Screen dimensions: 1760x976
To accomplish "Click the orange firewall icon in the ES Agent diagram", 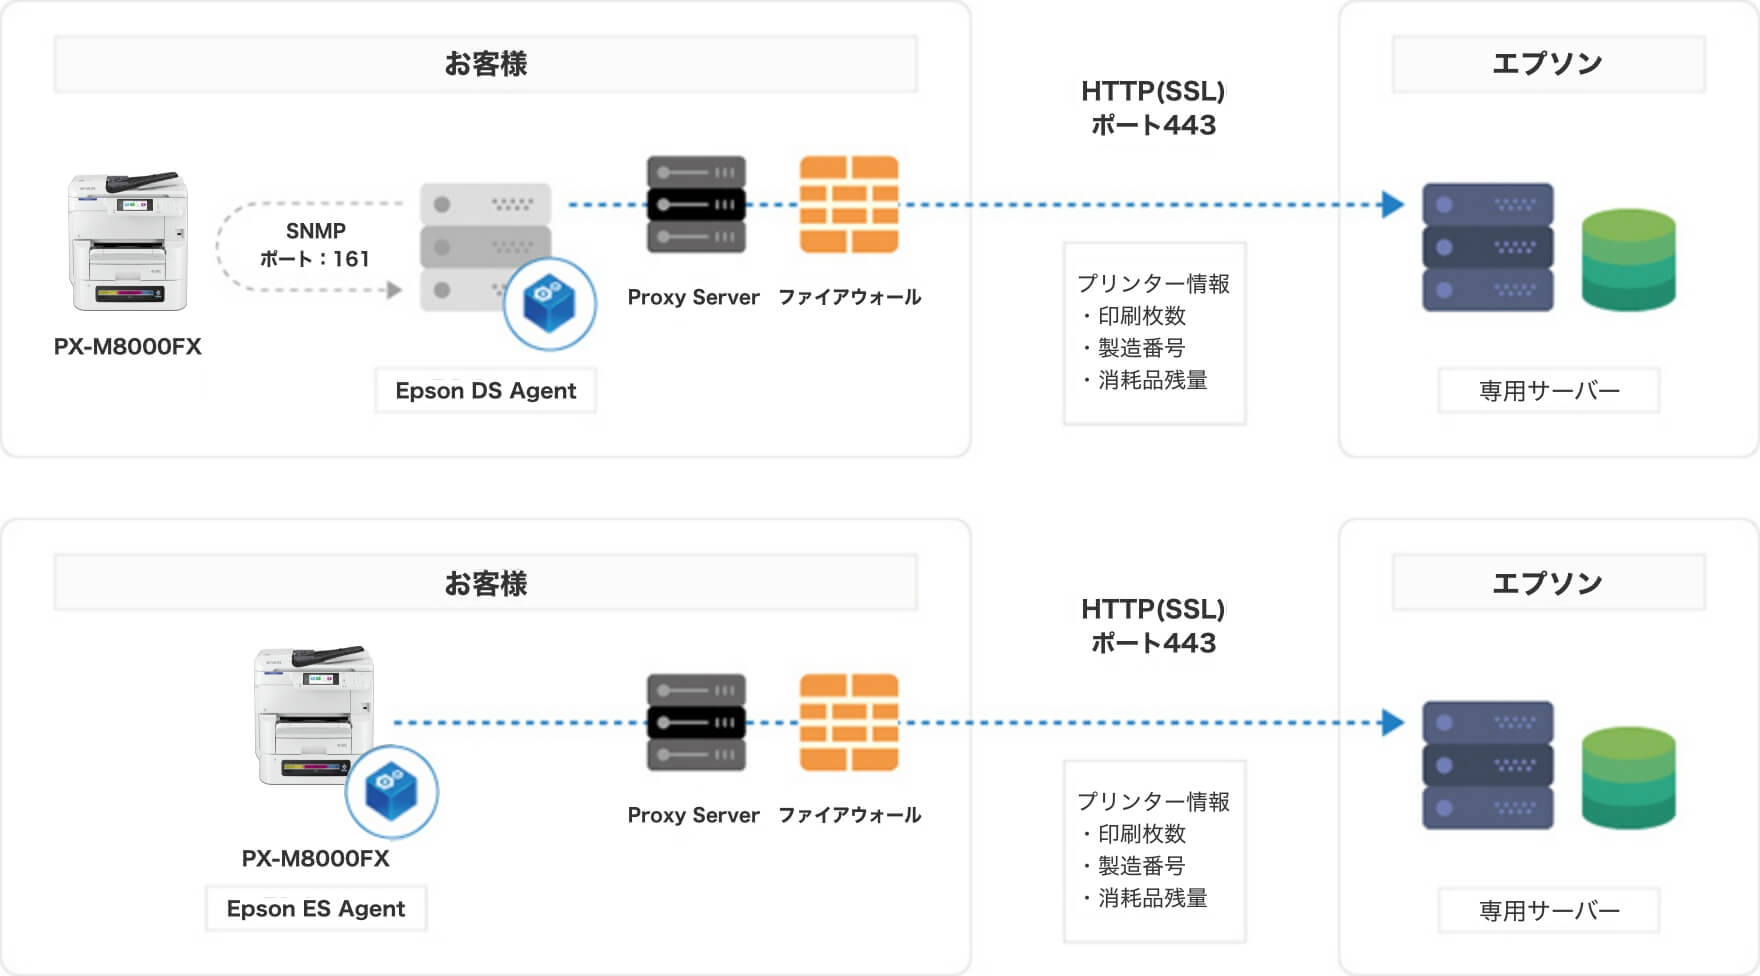I will pos(848,722).
